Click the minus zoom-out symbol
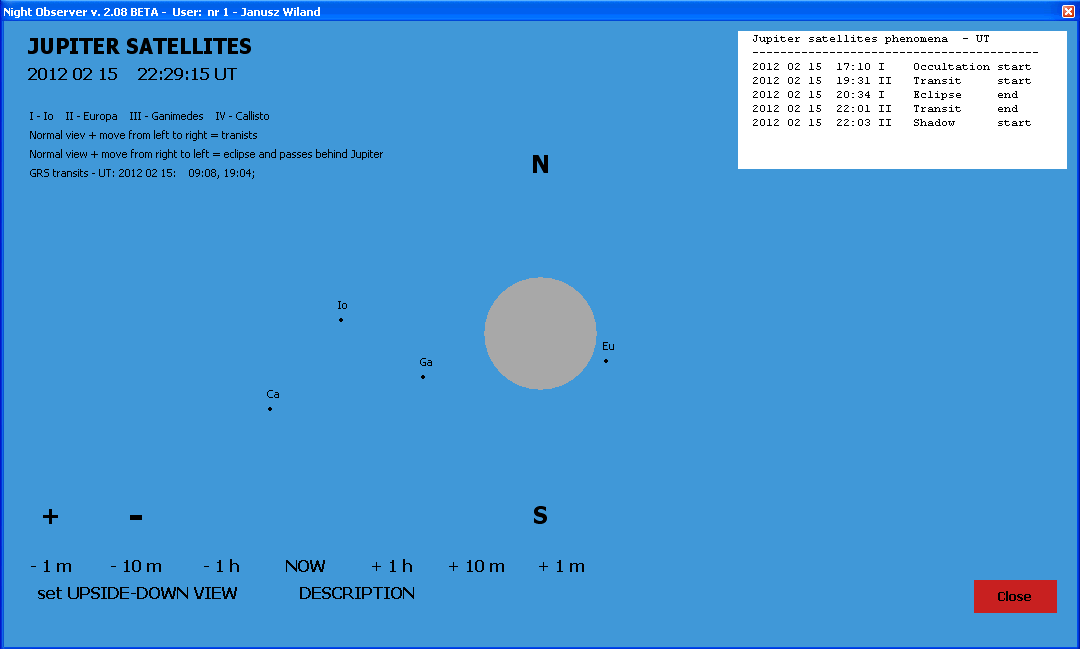 136,517
